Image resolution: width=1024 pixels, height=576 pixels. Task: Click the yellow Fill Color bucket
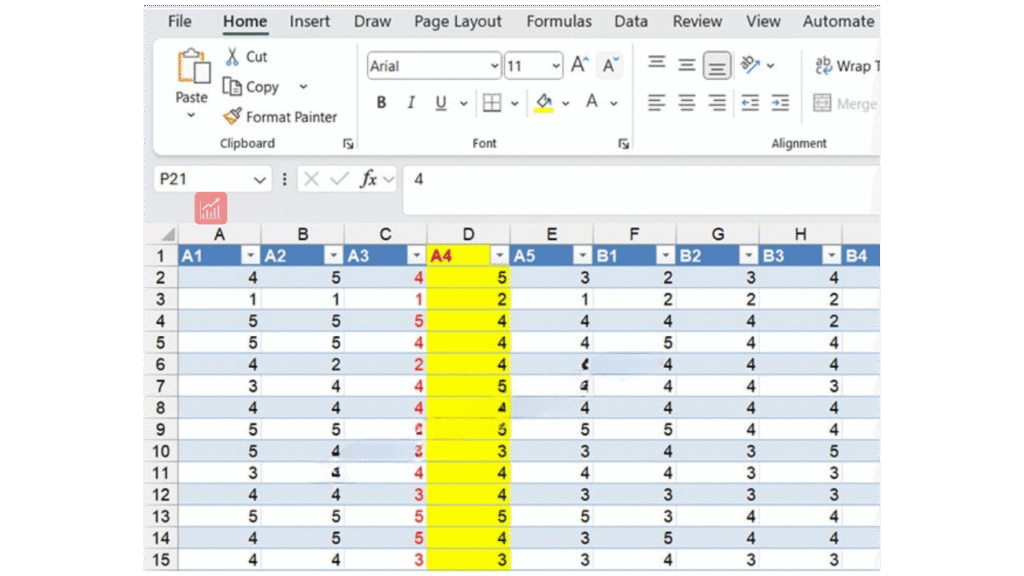(543, 103)
